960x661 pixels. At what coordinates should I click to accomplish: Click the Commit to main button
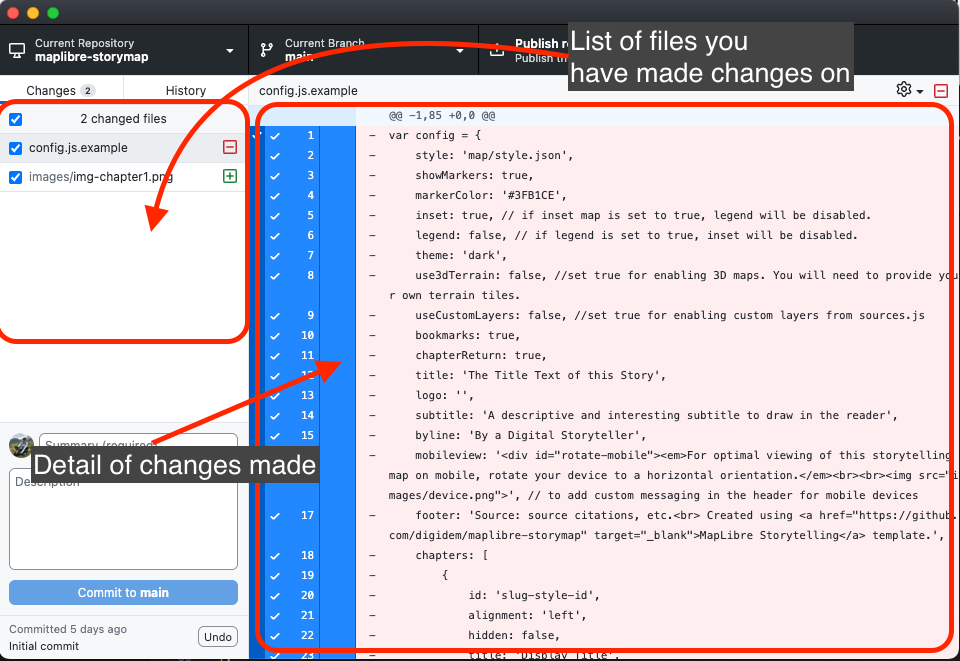pos(122,592)
